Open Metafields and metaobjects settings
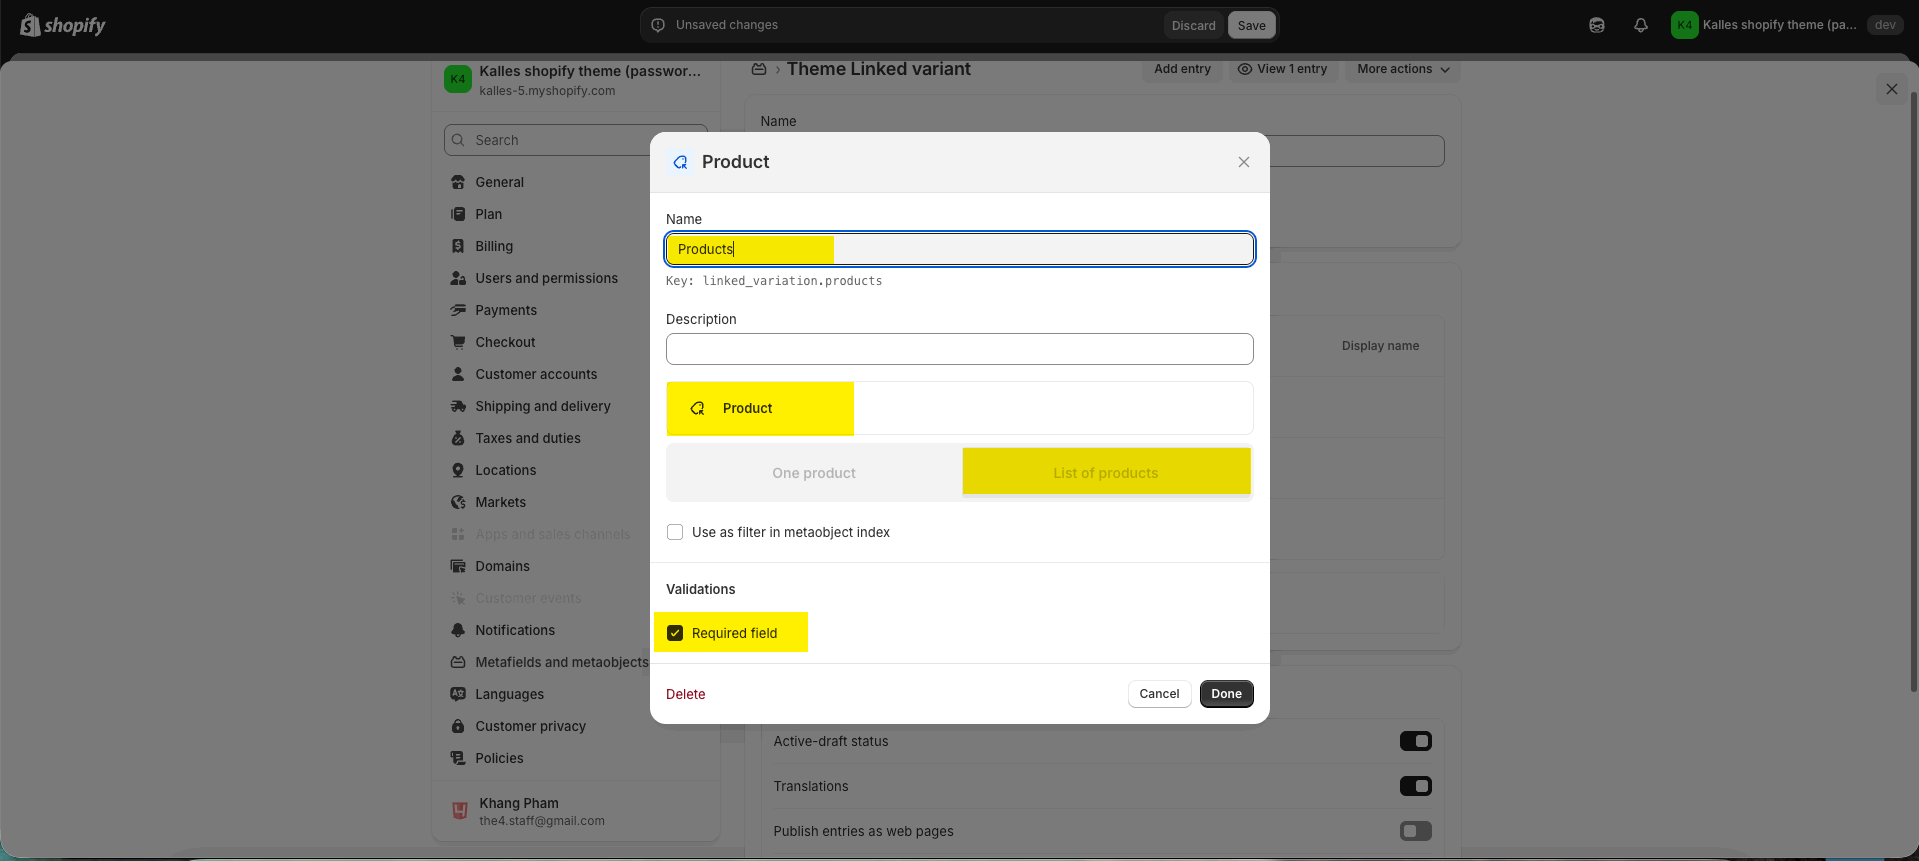Screen dimensions: 1919x861 click(x=561, y=662)
